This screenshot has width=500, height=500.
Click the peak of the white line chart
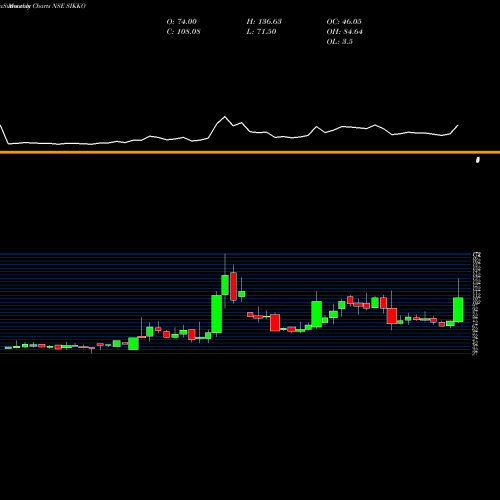pyautogui.click(x=225, y=117)
